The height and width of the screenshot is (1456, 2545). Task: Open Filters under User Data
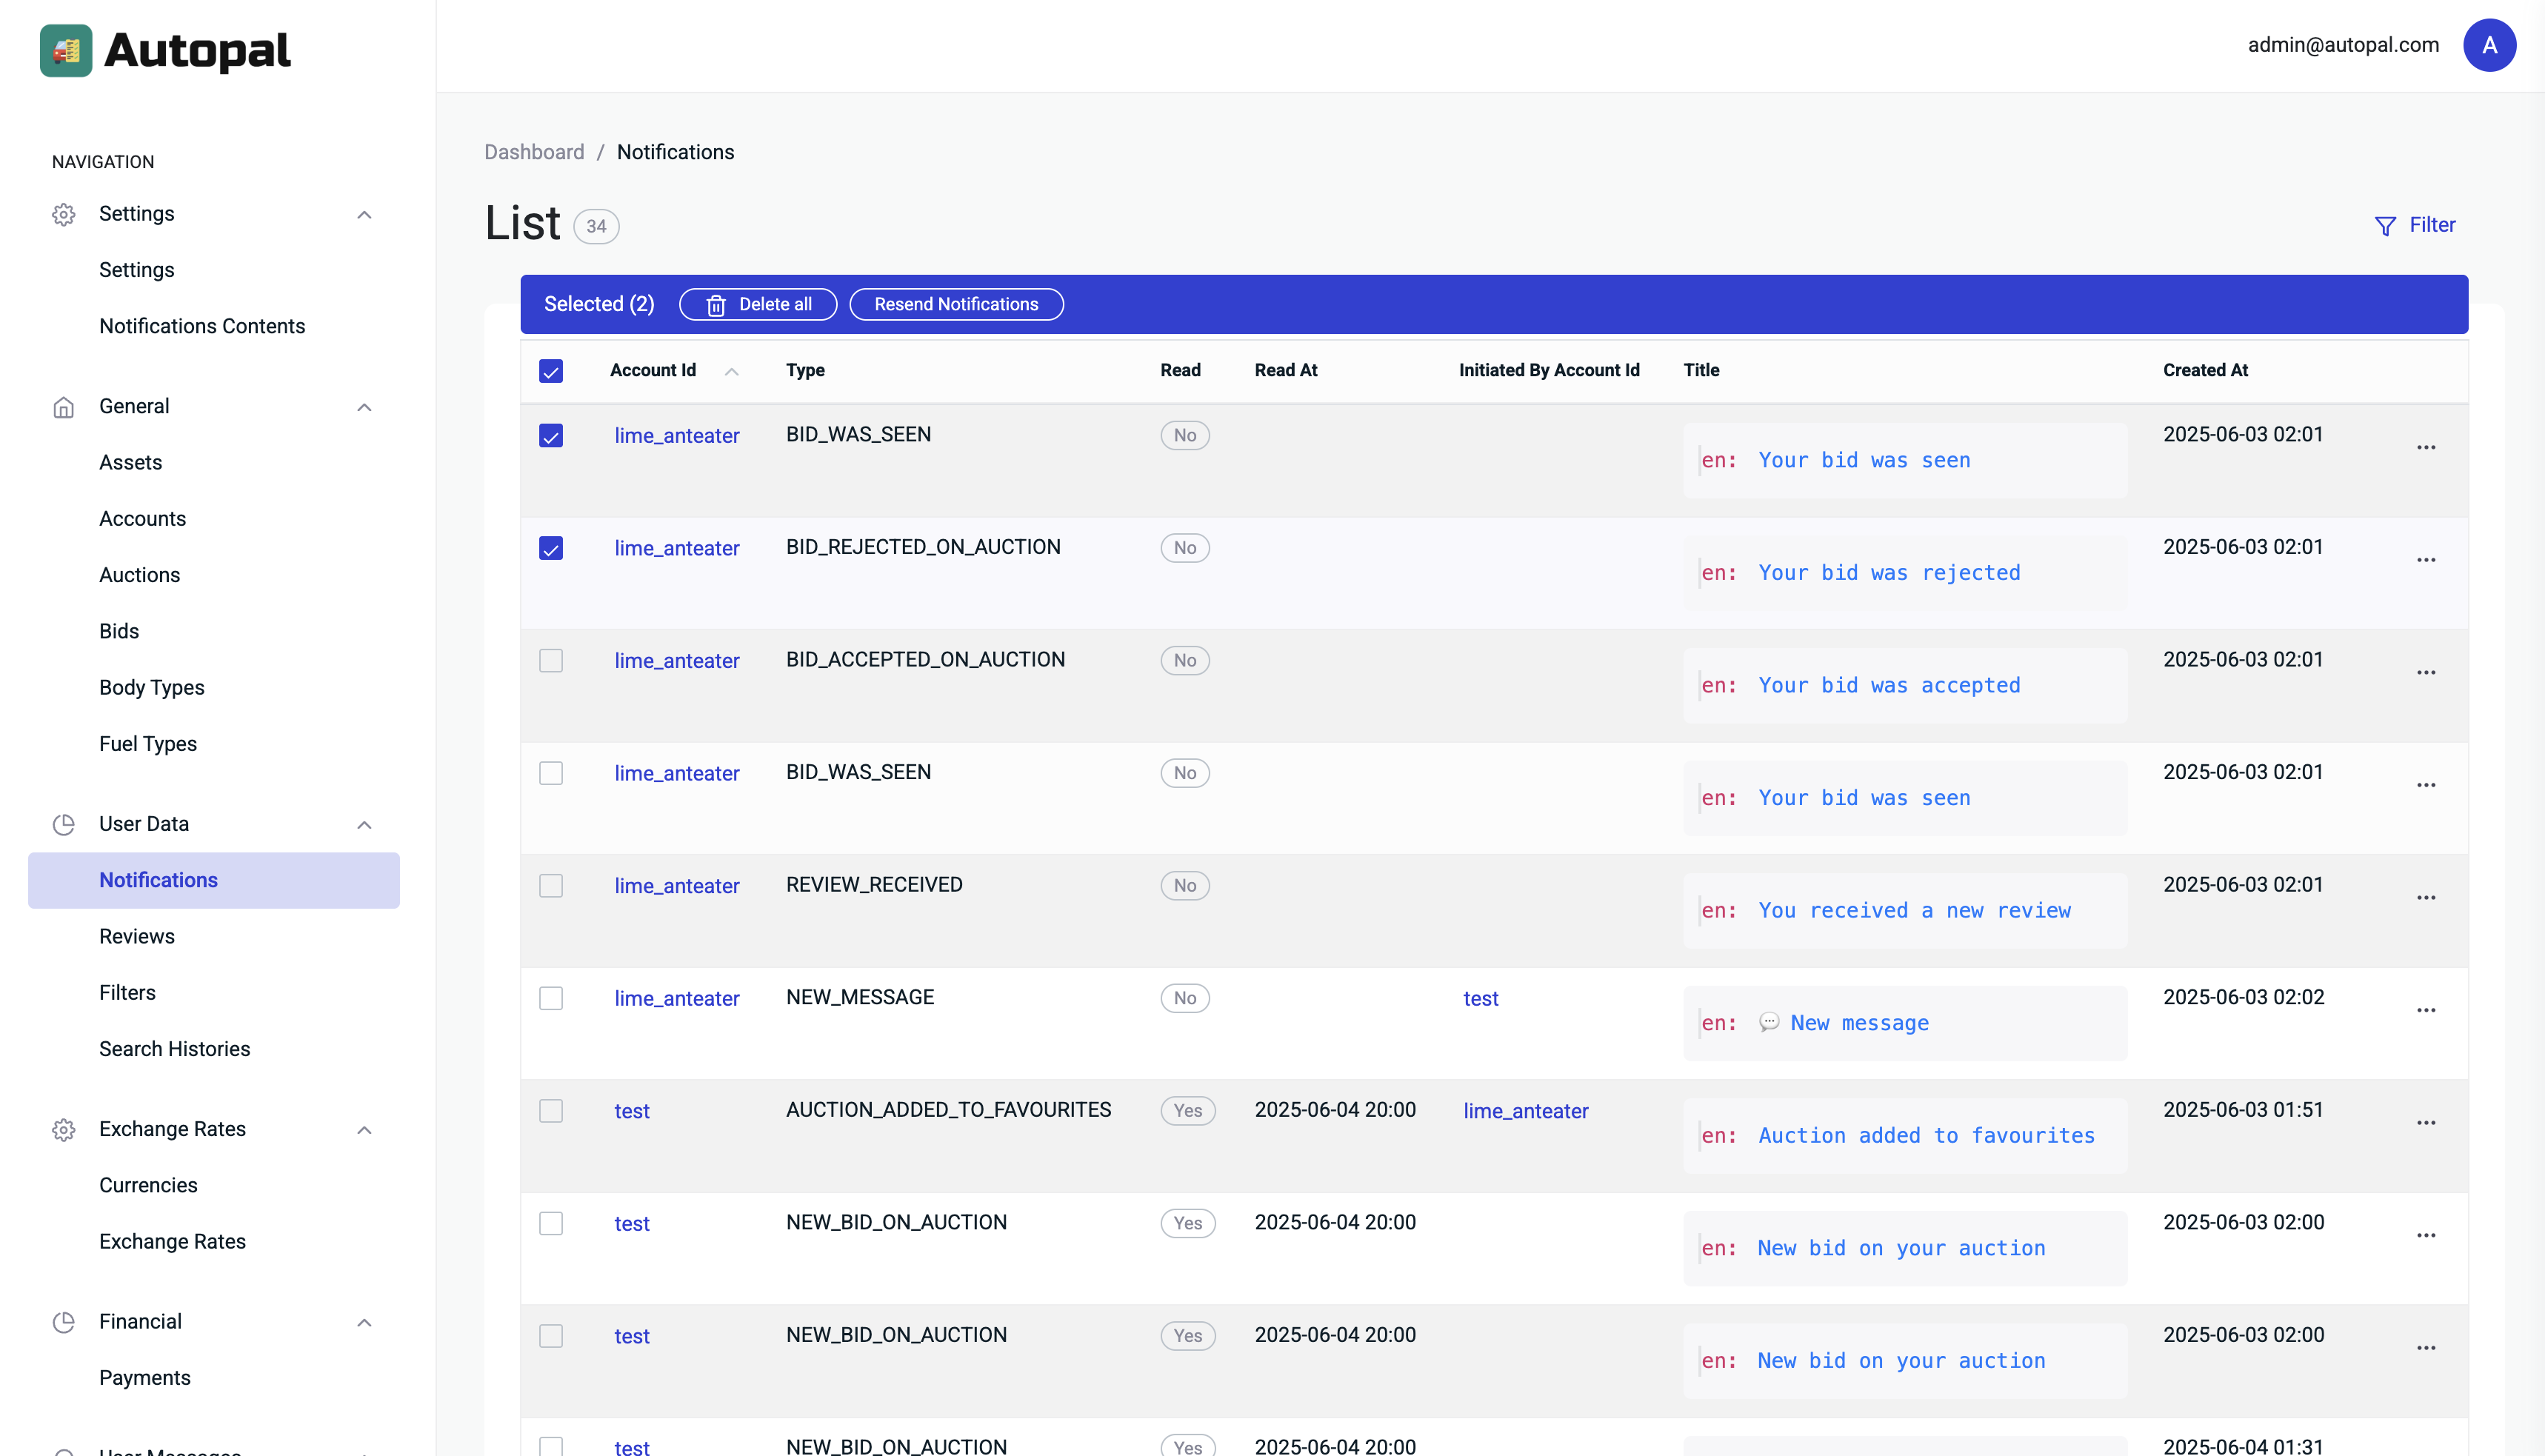pos(127,993)
